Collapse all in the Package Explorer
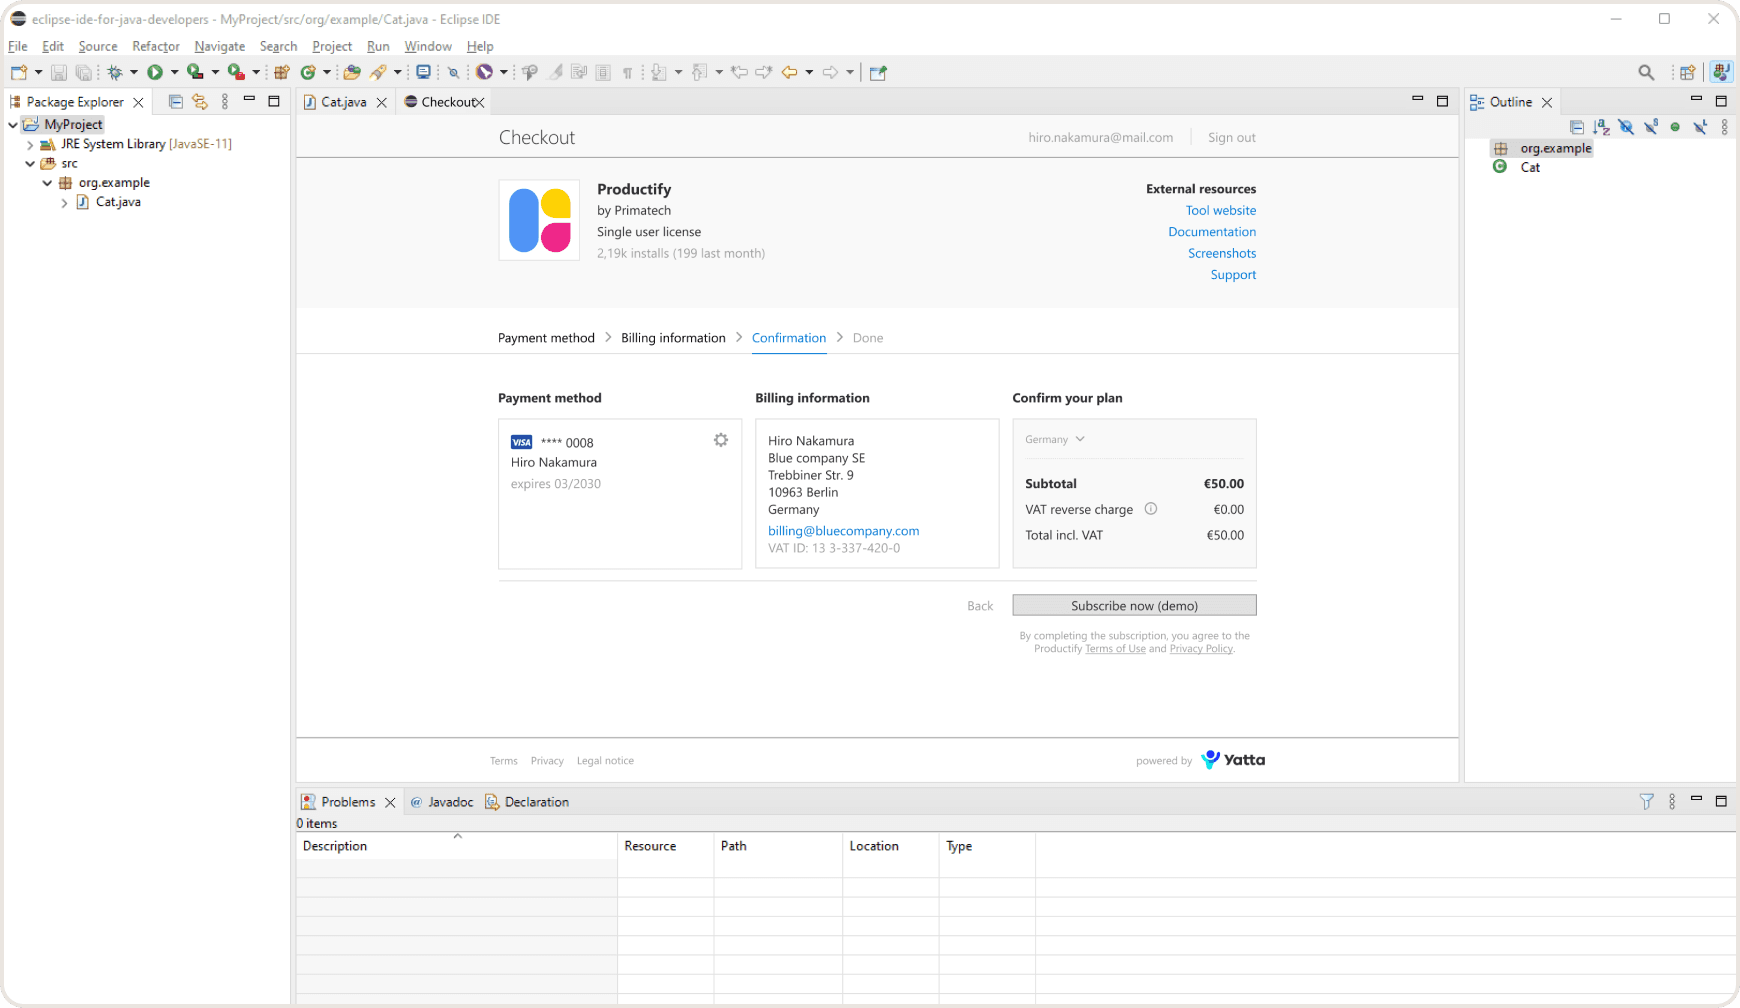This screenshot has width=1740, height=1008. click(x=176, y=102)
